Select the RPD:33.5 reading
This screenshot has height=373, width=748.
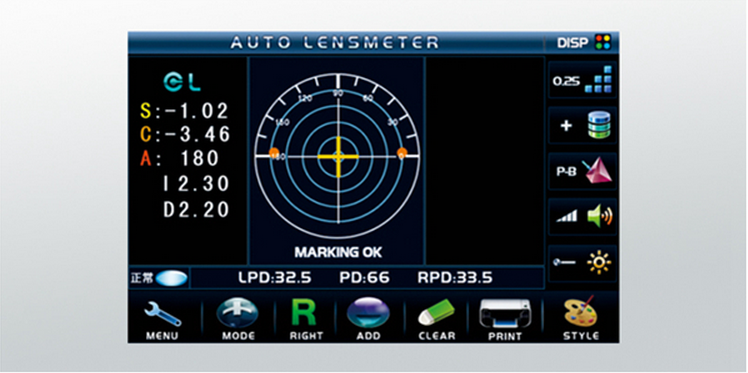455,278
